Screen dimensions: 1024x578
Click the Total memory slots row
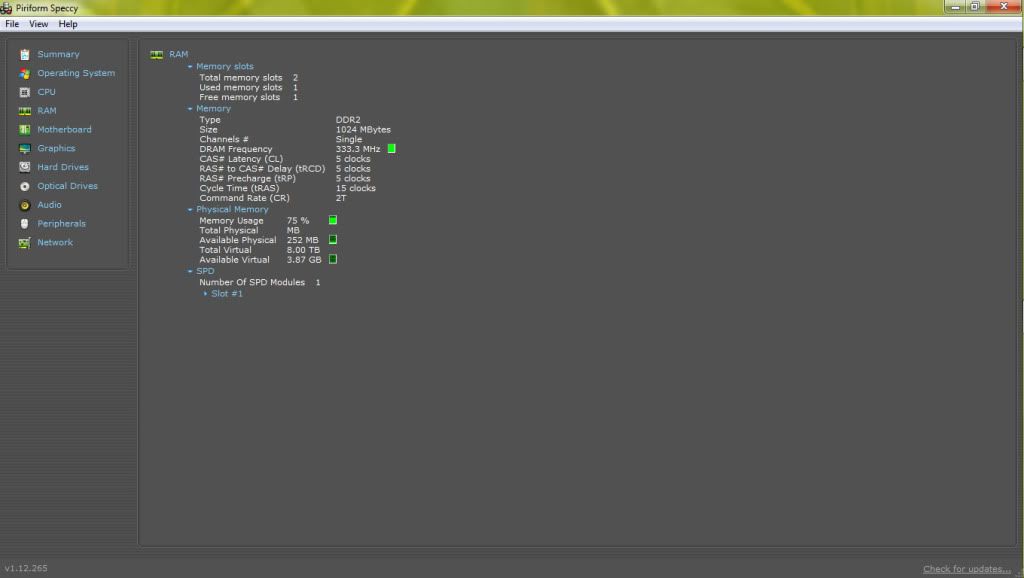click(248, 78)
